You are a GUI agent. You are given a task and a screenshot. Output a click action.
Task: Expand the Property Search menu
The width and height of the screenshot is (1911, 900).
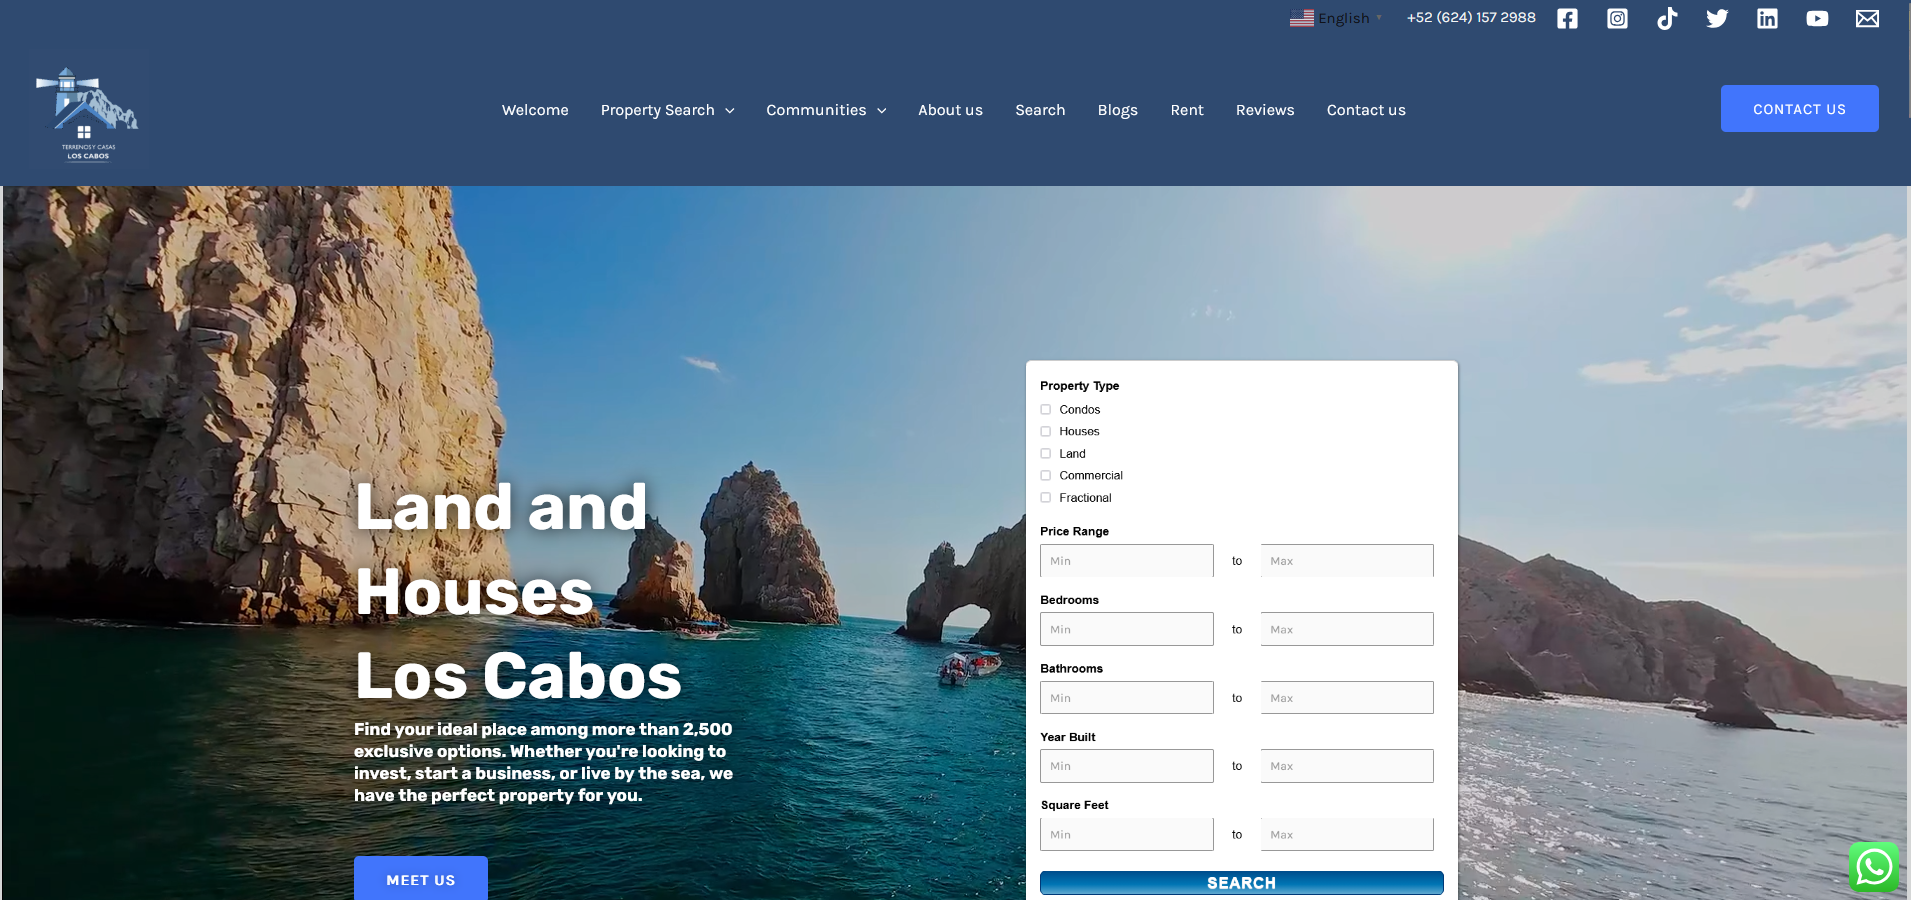(x=667, y=110)
